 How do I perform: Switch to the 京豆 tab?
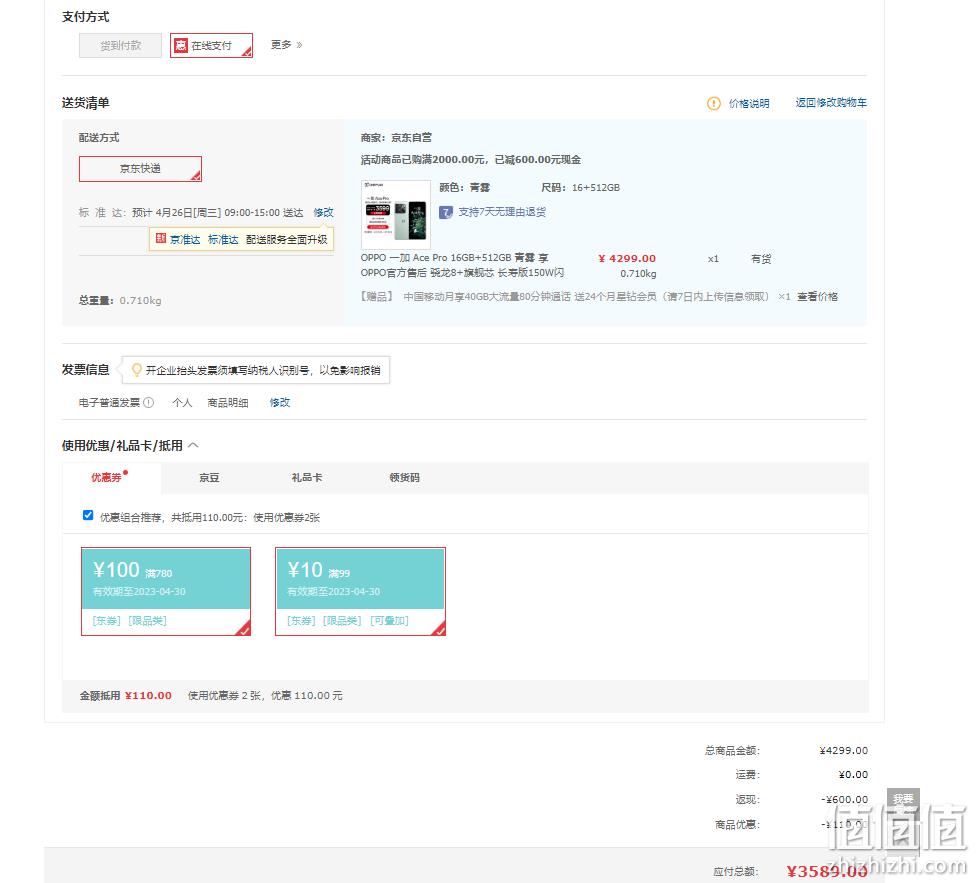[x=209, y=478]
